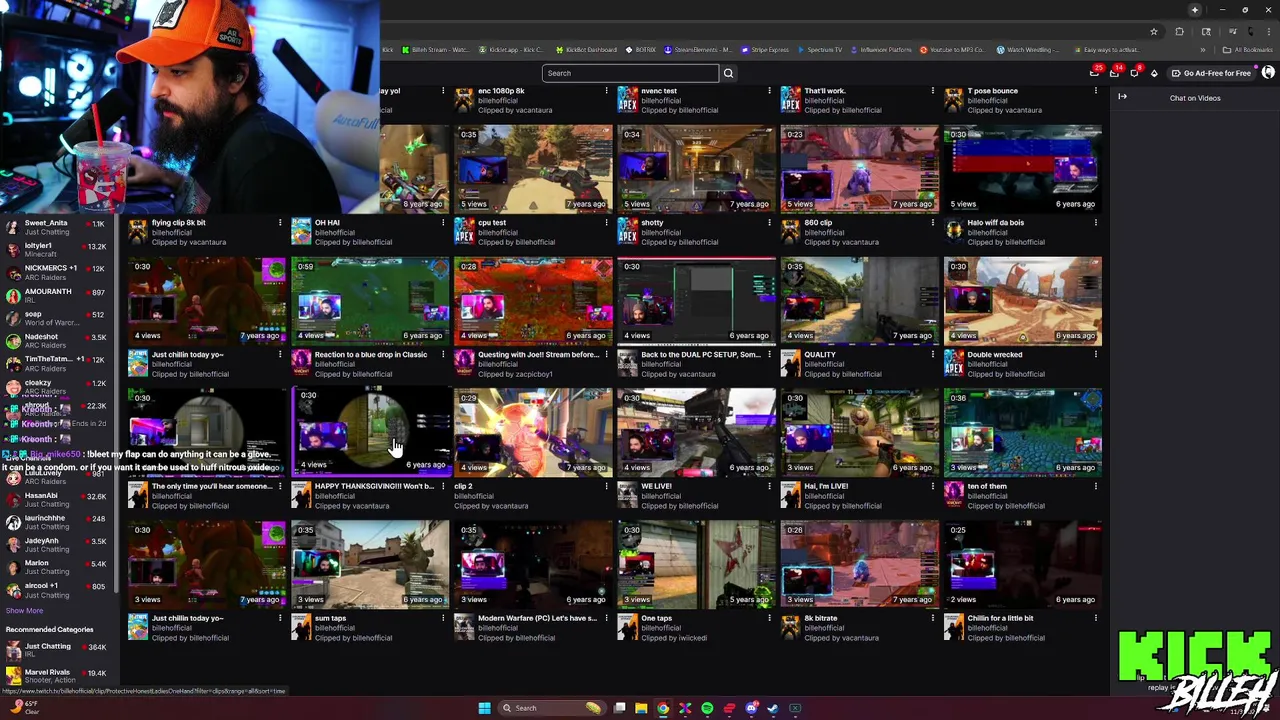Focus the Twitch Search field
The image size is (1280, 720).
pos(630,73)
